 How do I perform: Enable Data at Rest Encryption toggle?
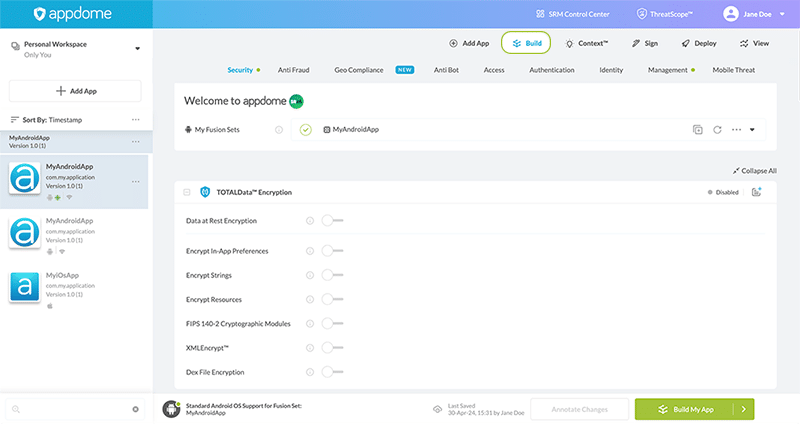pyautogui.click(x=331, y=220)
